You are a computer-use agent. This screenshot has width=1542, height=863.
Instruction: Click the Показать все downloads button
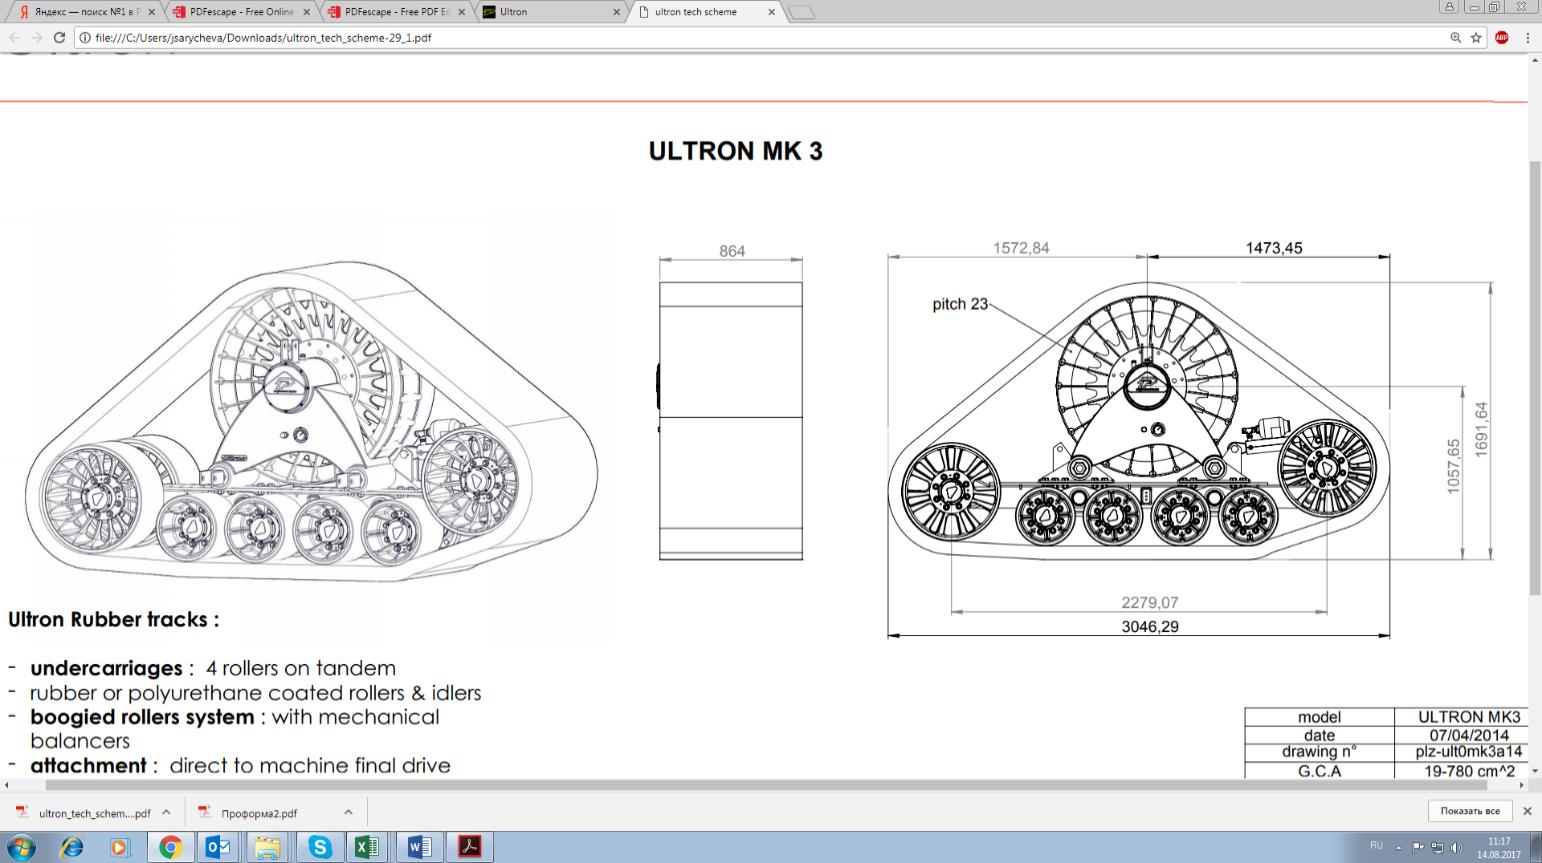[x=1470, y=811]
